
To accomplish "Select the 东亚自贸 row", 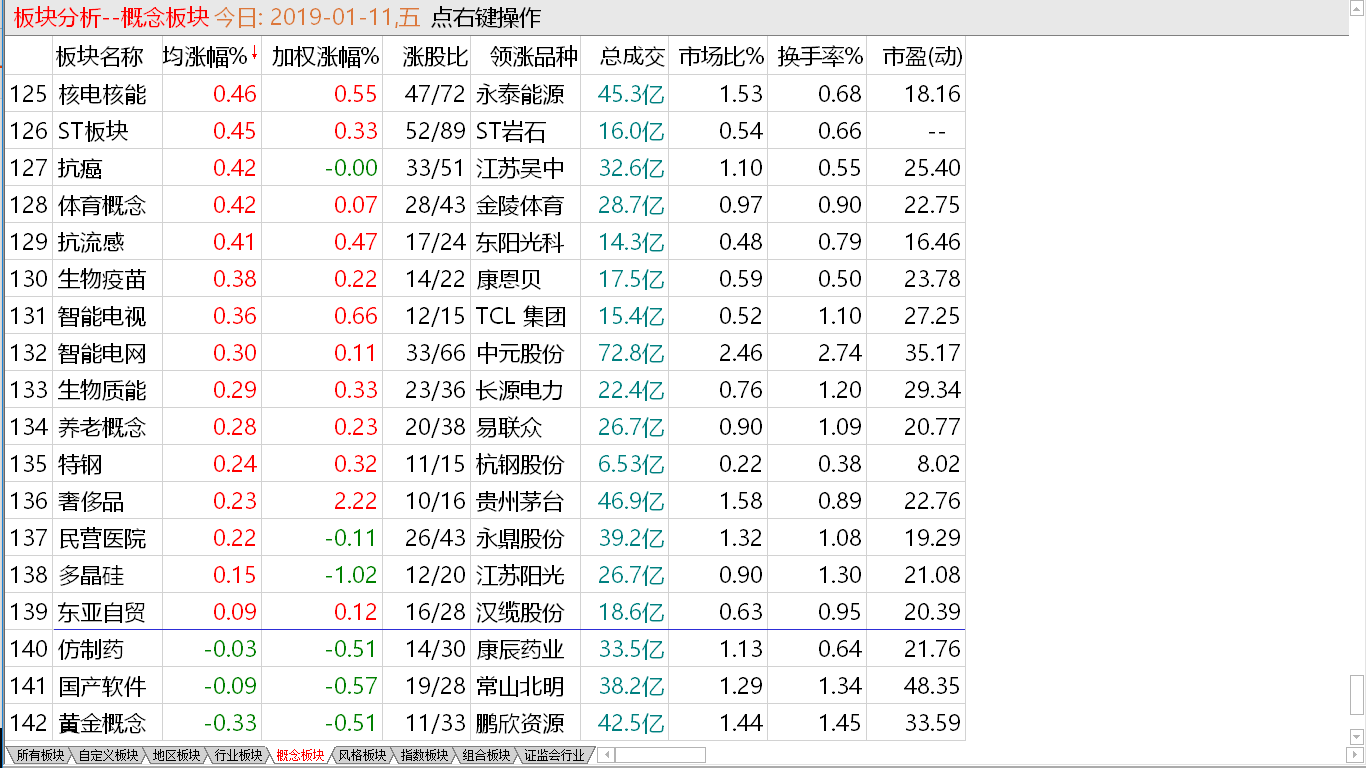I will 485,612.
